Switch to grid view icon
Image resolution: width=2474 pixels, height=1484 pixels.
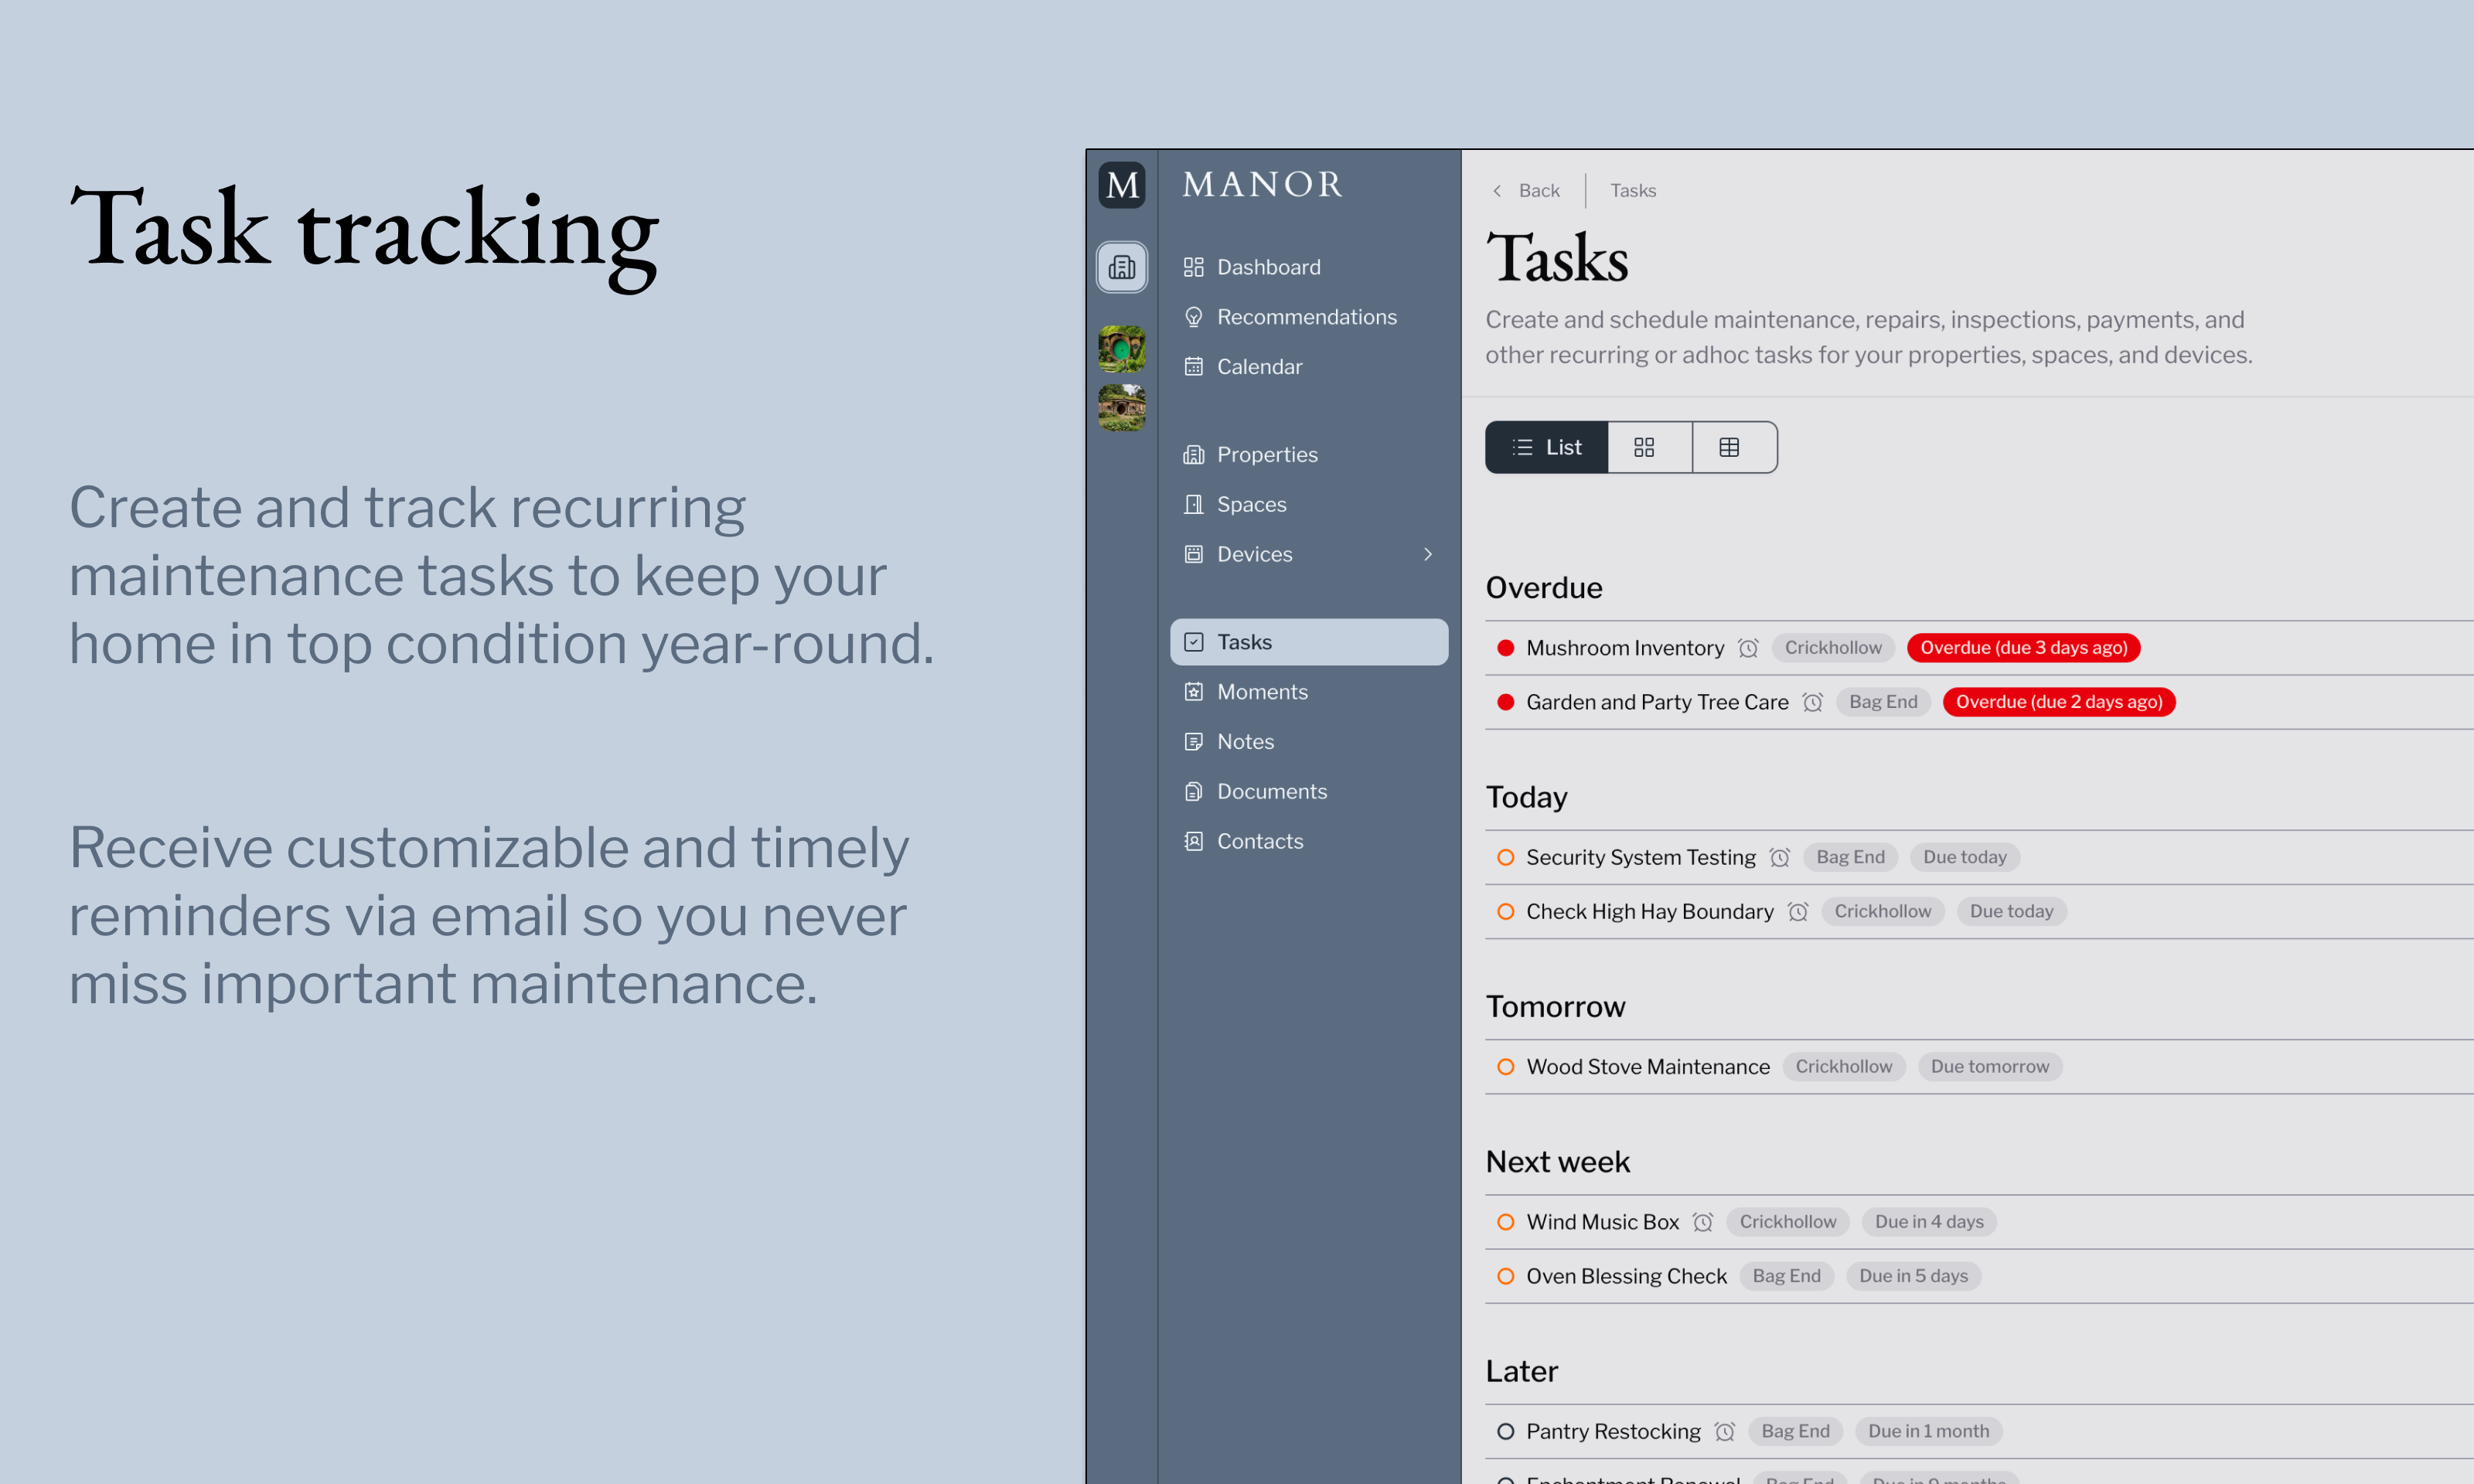pyautogui.click(x=1644, y=447)
